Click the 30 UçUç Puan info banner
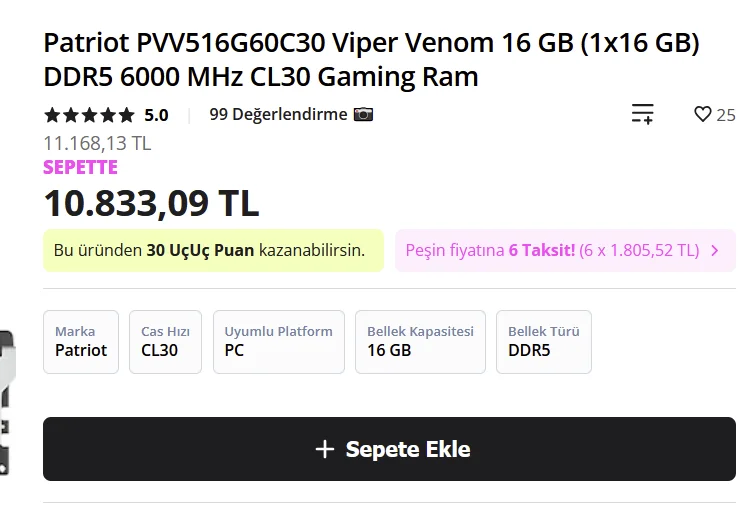 point(213,250)
